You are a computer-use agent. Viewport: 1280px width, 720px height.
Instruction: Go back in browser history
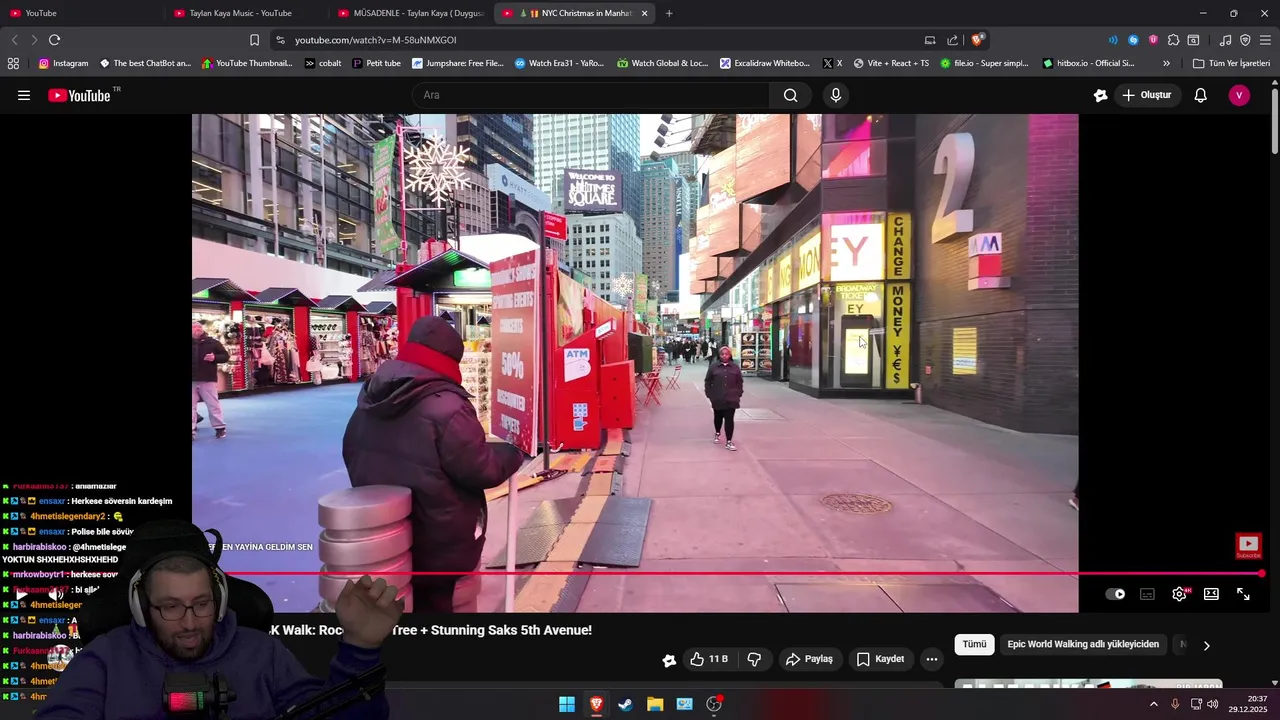click(x=14, y=40)
